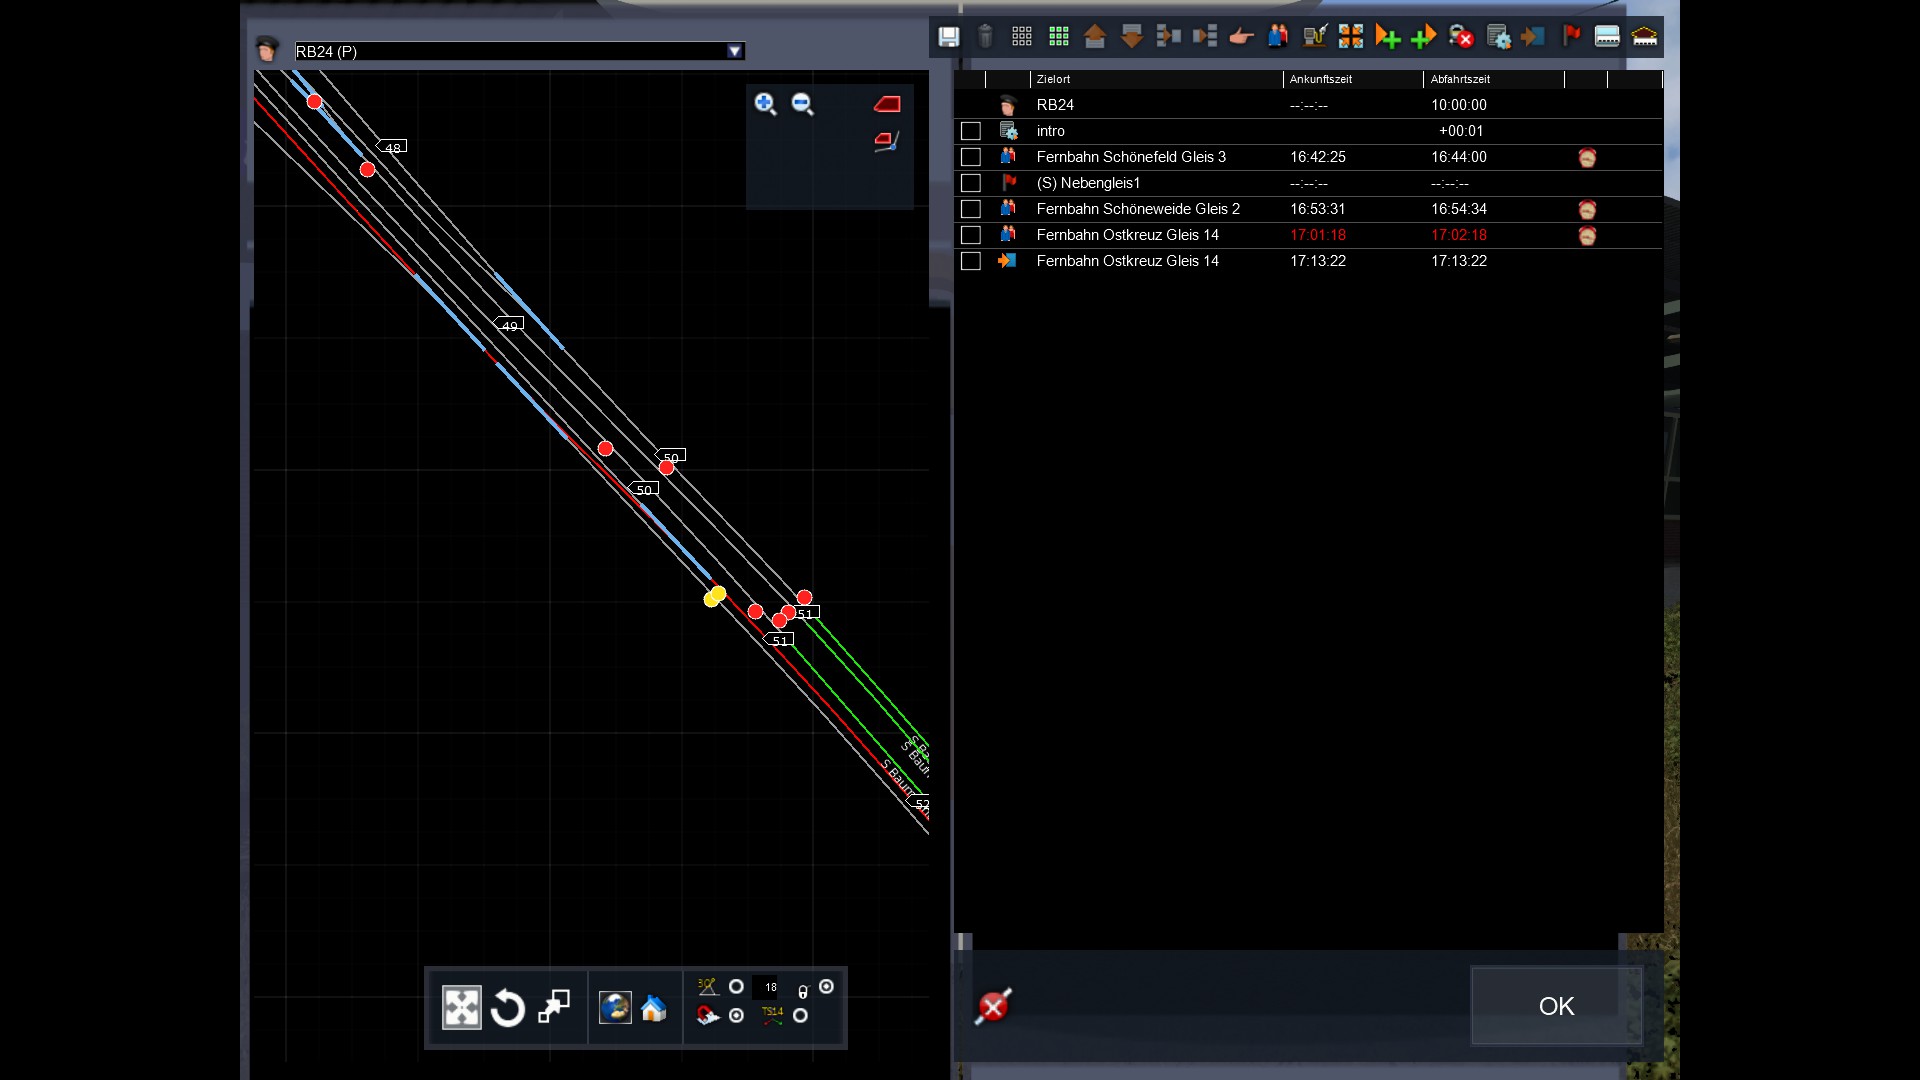Open the RB24 (P) service dropdown
The height and width of the screenshot is (1080, 1920).
(x=735, y=51)
